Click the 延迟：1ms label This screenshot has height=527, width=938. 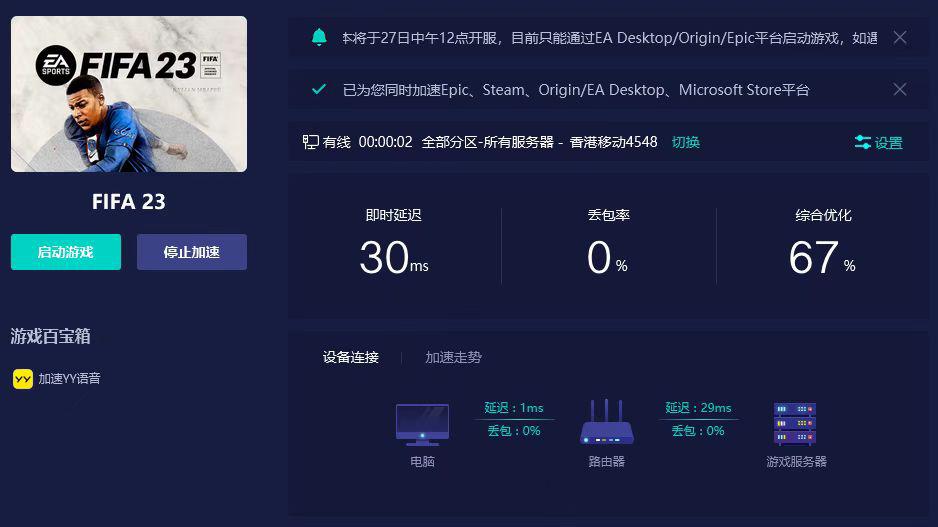coord(514,407)
